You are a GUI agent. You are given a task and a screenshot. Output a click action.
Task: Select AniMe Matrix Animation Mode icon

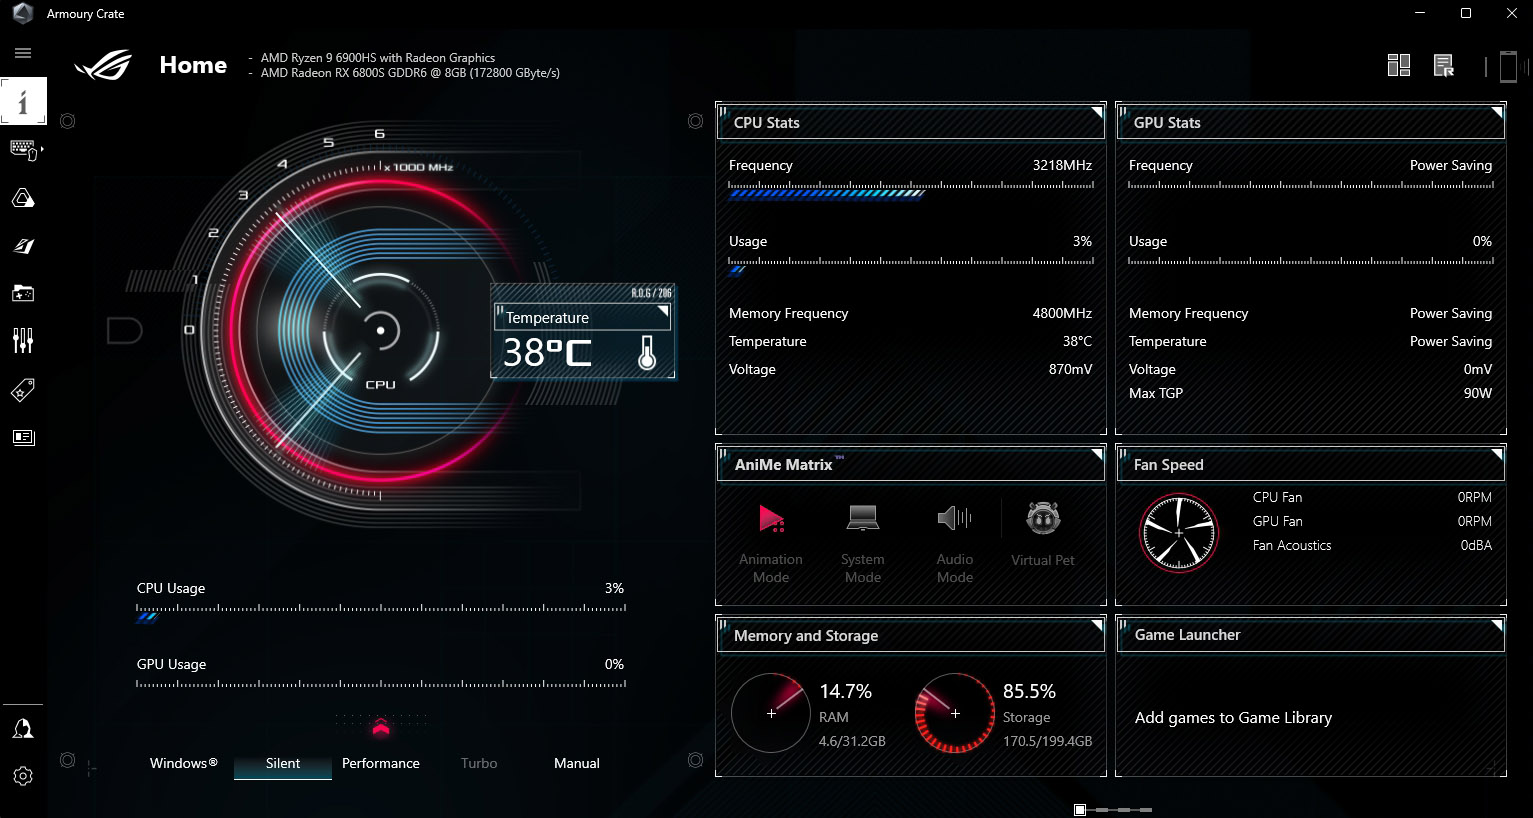(771, 518)
